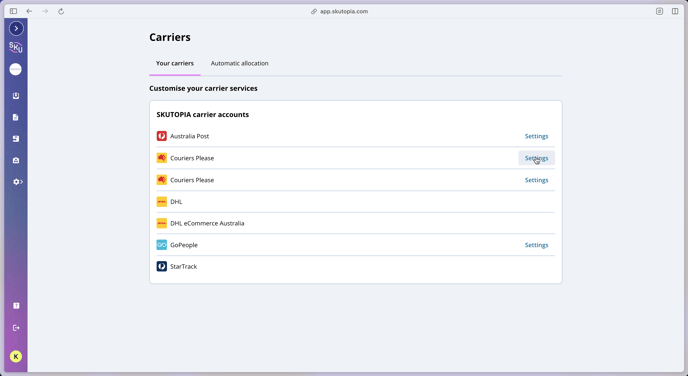Open the bag icon in sidebar
Viewport: 688px width, 376px height.
coord(16,160)
